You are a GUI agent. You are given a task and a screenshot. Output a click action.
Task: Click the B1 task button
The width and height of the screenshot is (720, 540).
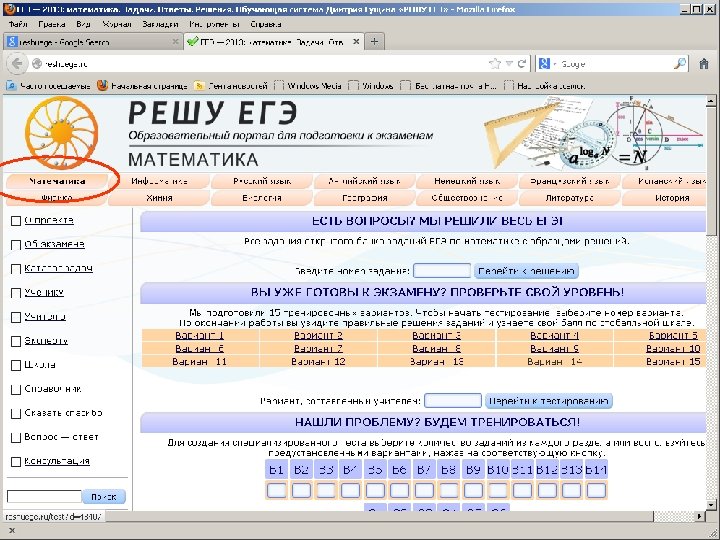click(x=276, y=470)
